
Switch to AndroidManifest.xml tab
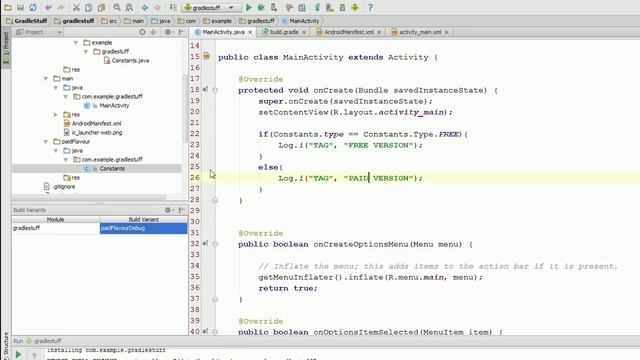tap(349, 32)
